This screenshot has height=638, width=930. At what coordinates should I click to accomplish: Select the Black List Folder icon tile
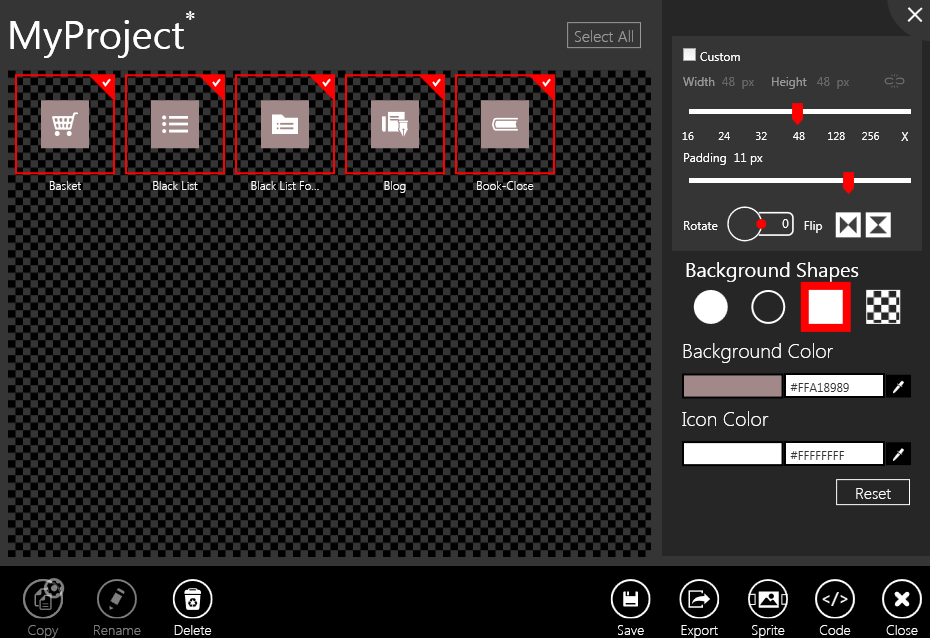(x=285, y=124)
